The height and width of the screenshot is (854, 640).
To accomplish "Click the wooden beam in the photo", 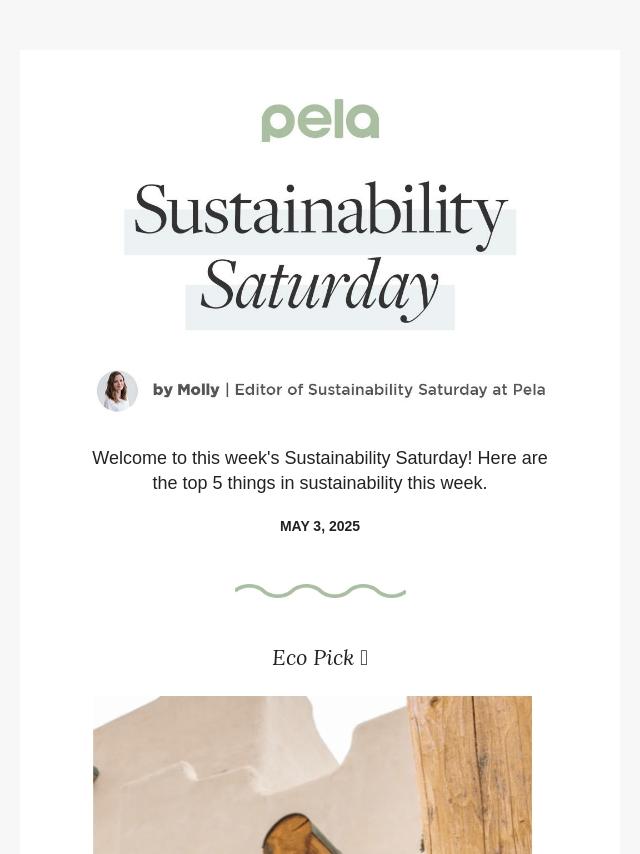I will pyautogui.click(x=470, y=774).
